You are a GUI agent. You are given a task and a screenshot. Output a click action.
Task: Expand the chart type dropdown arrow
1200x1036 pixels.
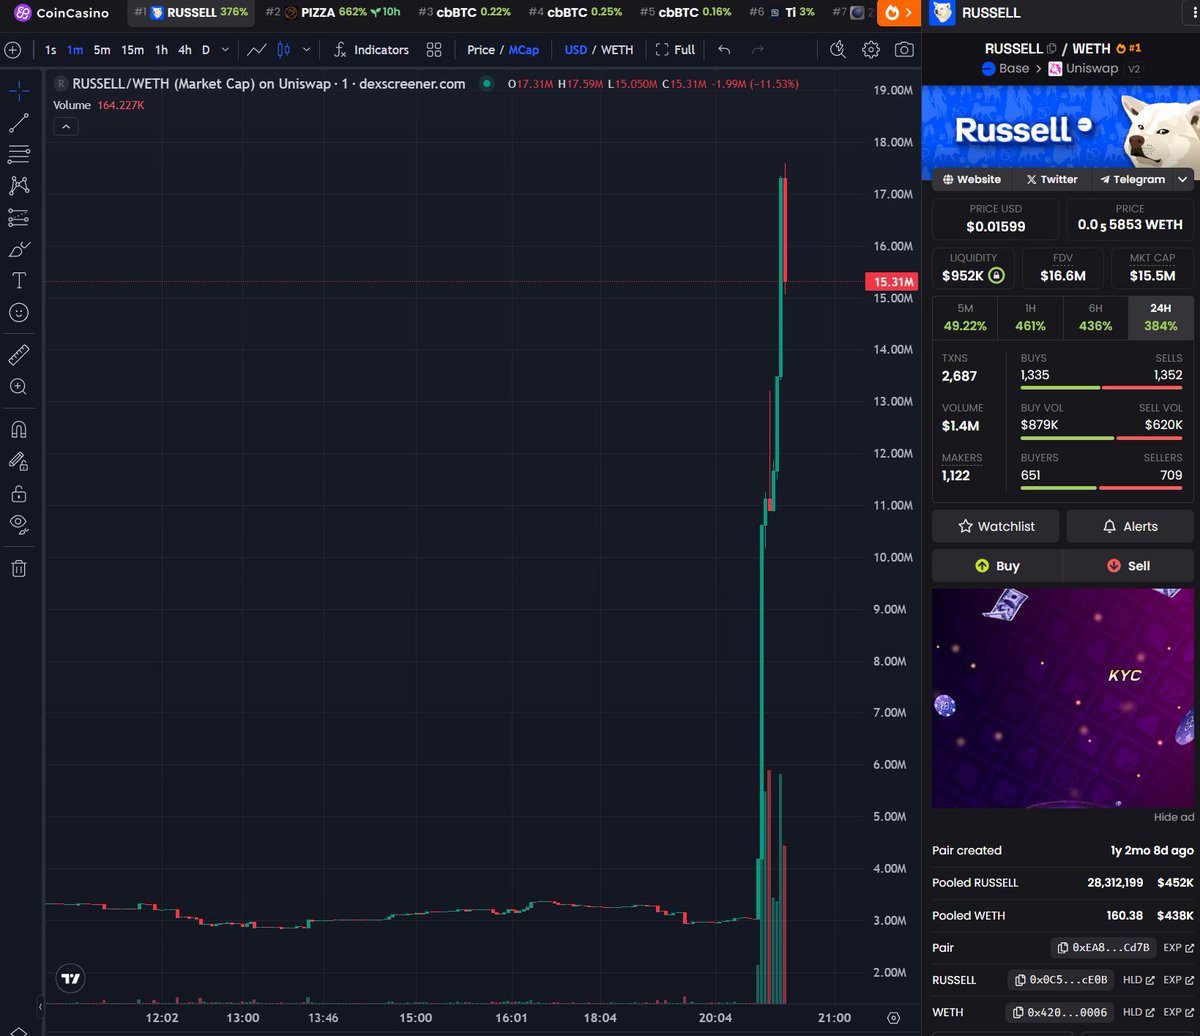tap(306, 49)
